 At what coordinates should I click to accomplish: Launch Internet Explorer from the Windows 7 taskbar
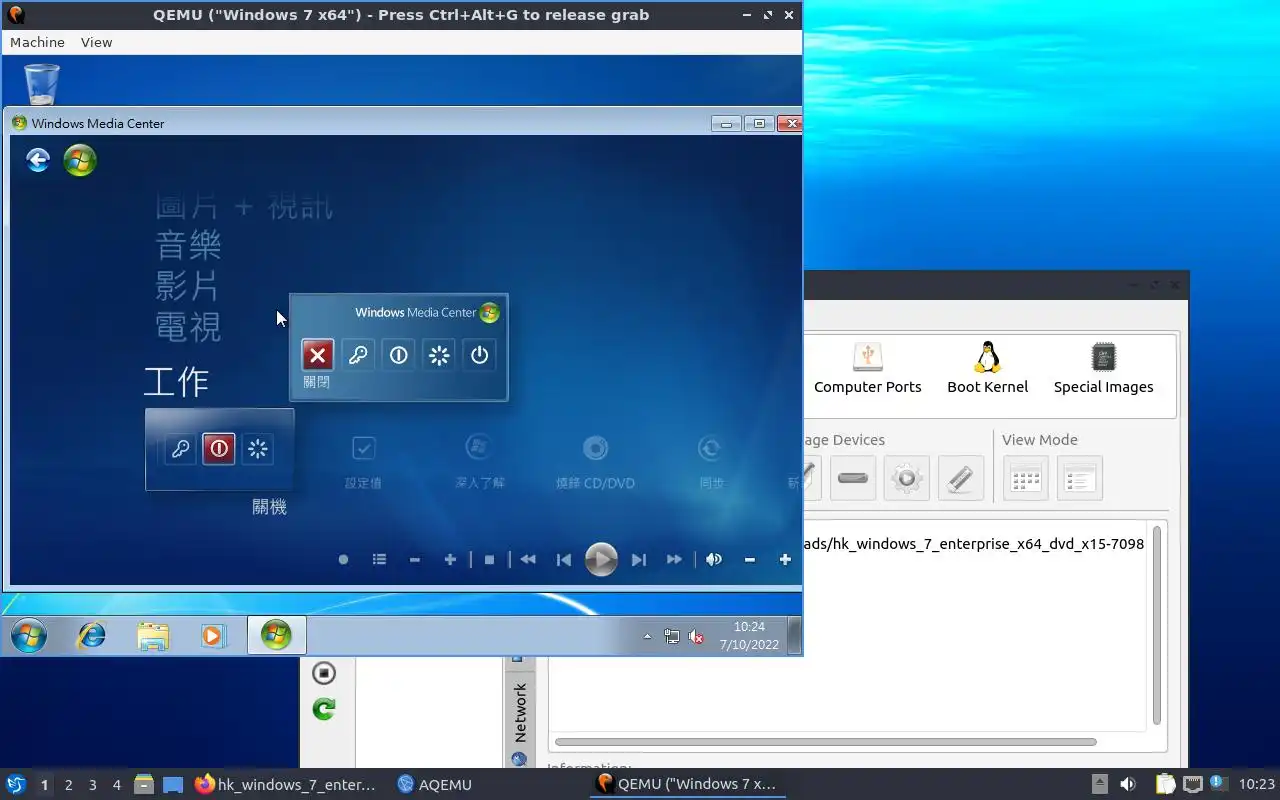coord(92,635)
